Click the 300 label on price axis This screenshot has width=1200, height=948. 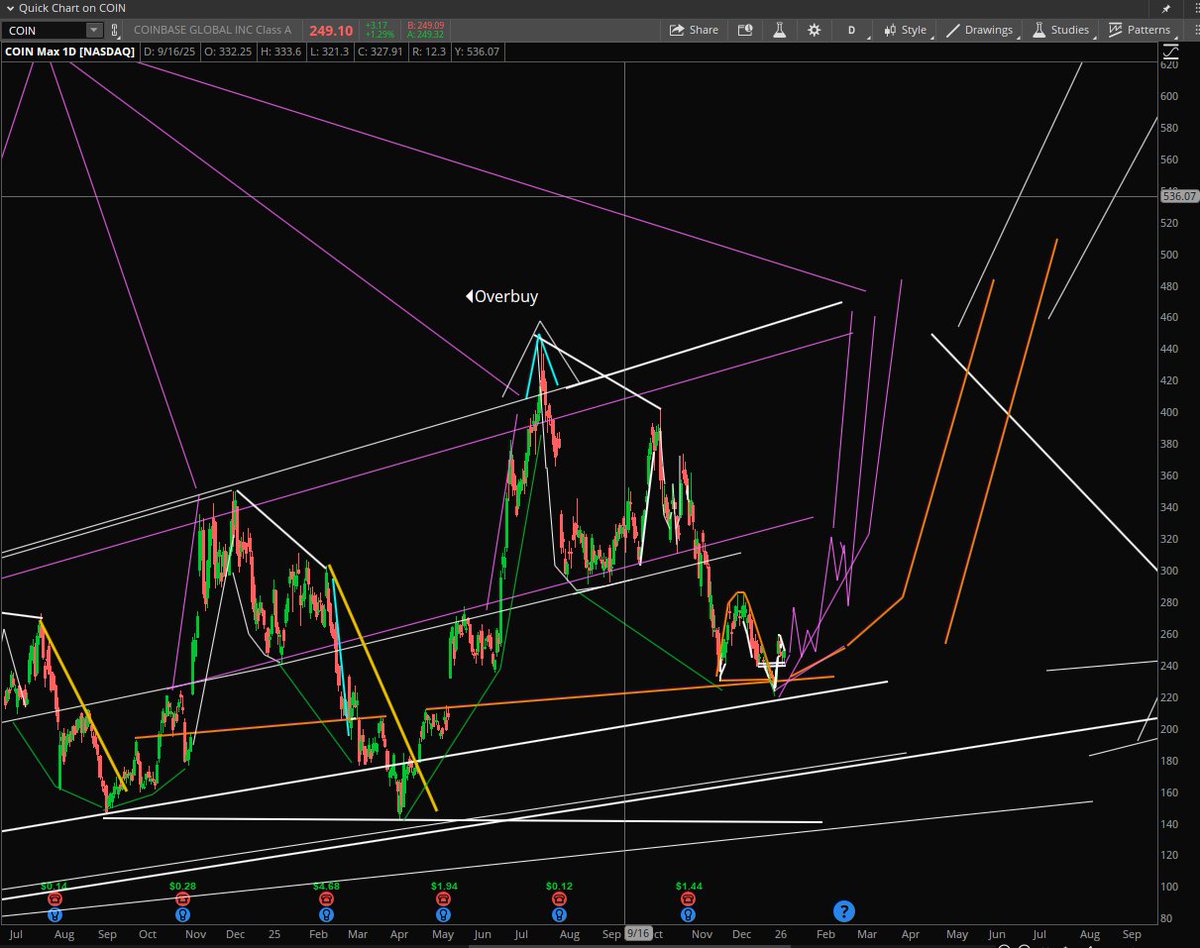coord(1169,570)
